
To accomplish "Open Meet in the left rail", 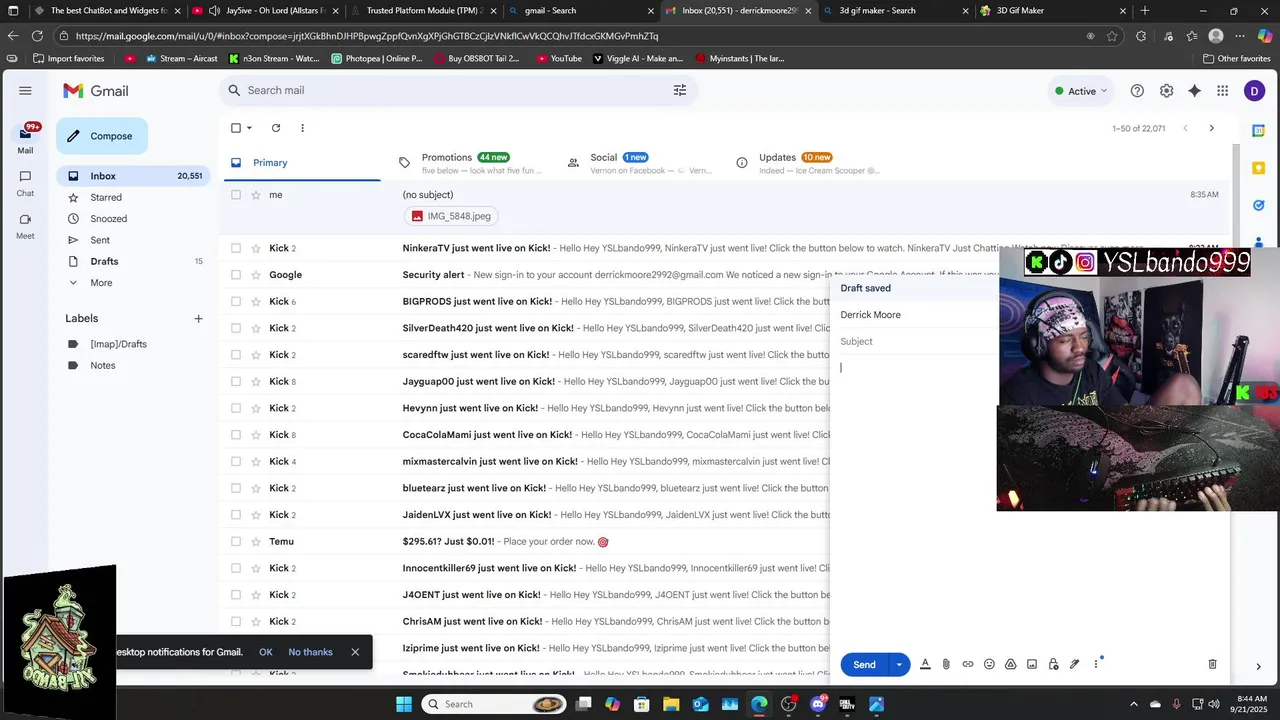I will click(x=25, y=225).
